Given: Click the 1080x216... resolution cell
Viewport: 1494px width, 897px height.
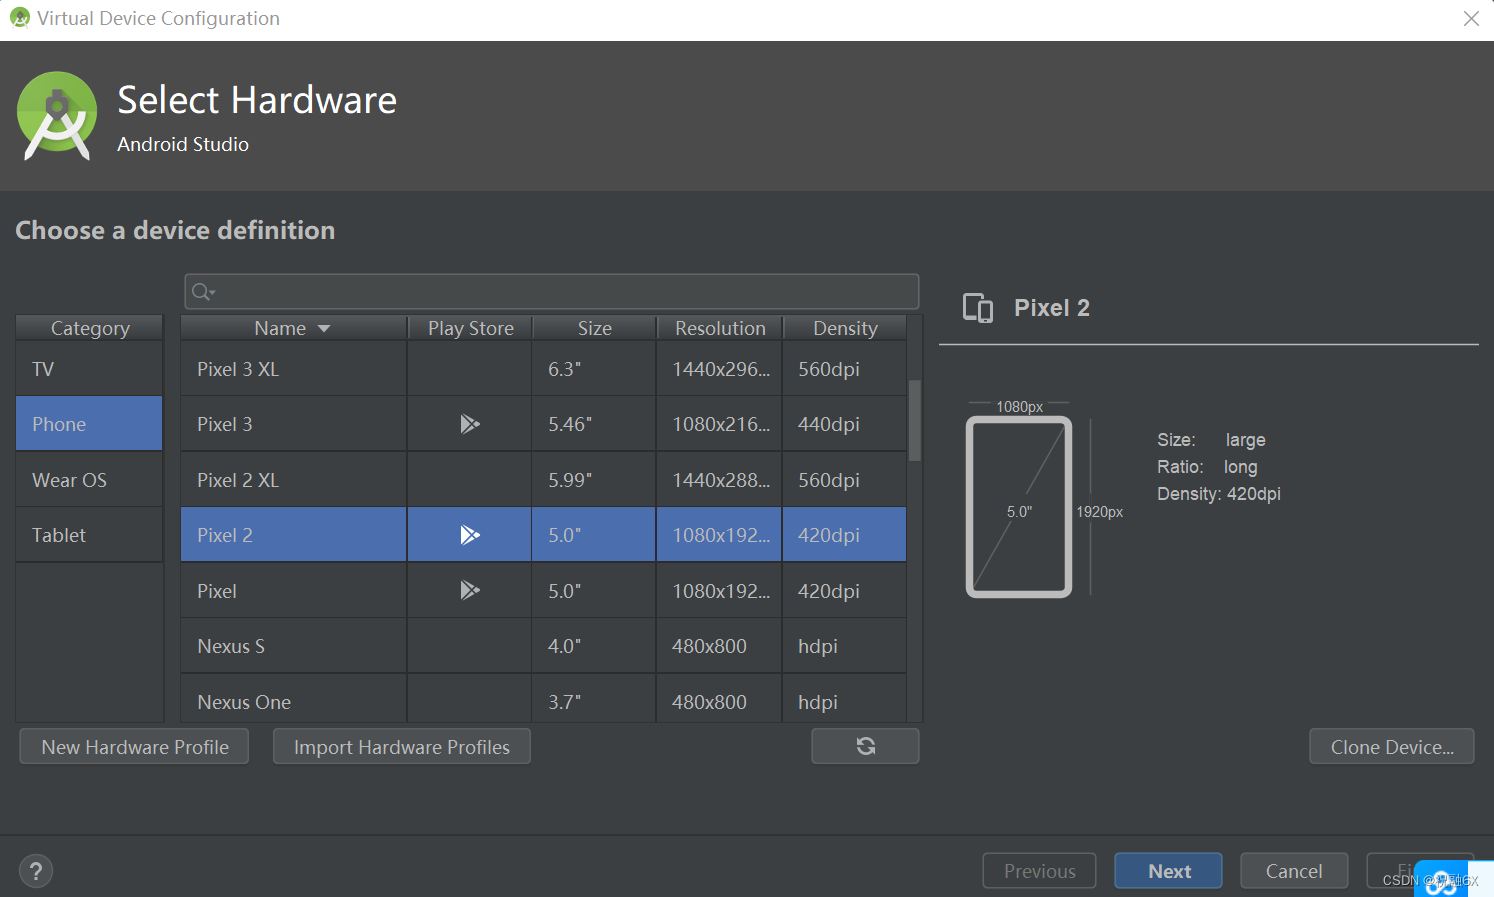Looking at the screenshot, I should (719, 424).
